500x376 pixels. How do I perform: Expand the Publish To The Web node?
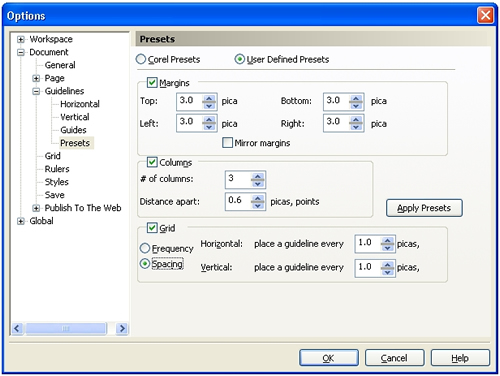(x=36, y=209)
